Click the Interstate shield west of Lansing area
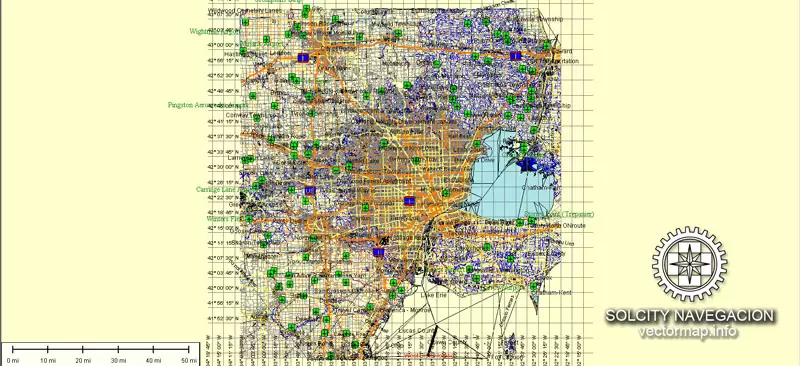 point(303,58)
